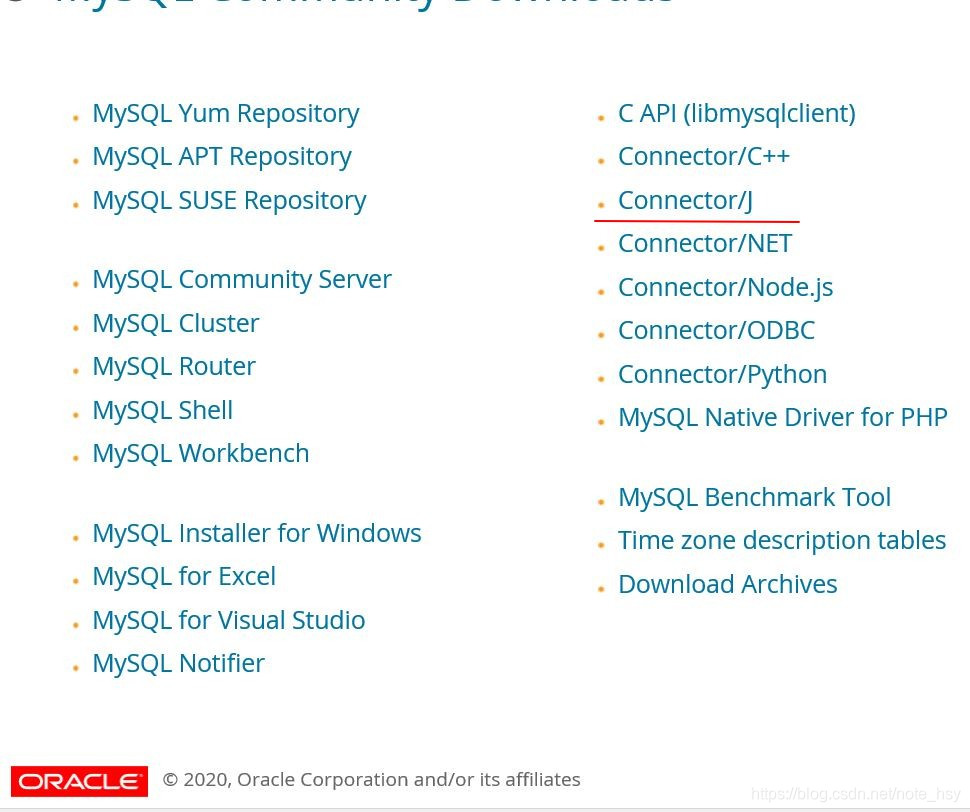Open the C API (libmysqlclient) link
The image size is (970, 812).
click(737, 114)
